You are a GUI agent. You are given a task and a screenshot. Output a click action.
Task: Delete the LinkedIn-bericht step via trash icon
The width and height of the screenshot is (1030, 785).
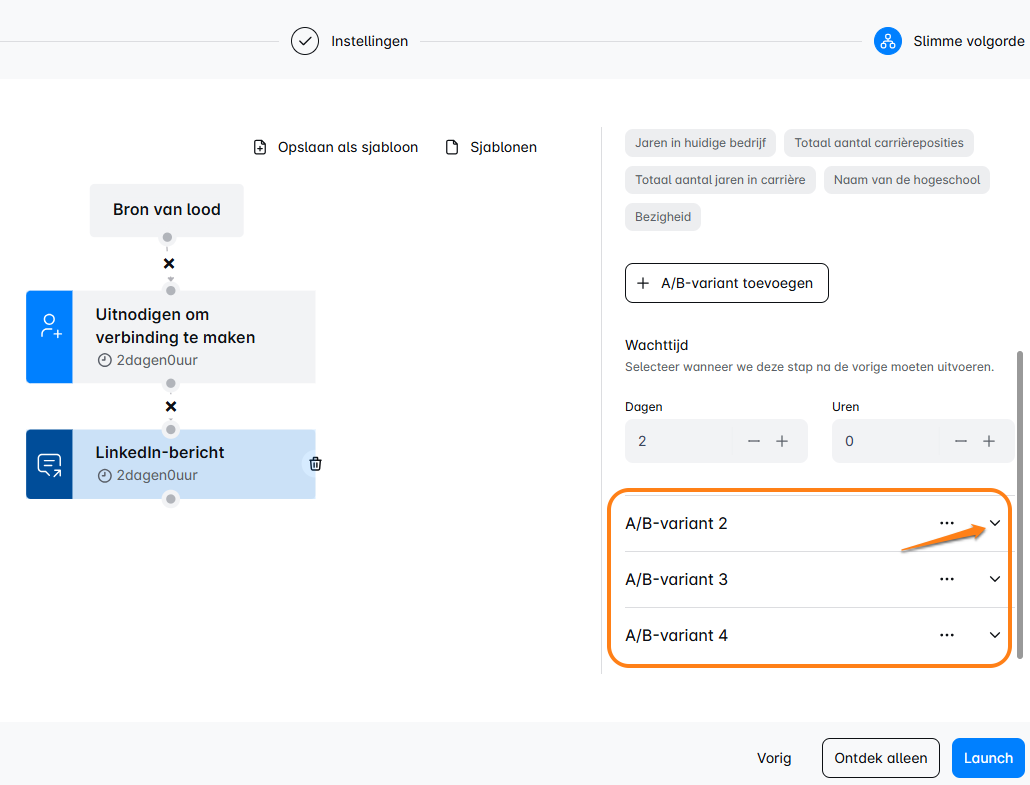(315, 464)
